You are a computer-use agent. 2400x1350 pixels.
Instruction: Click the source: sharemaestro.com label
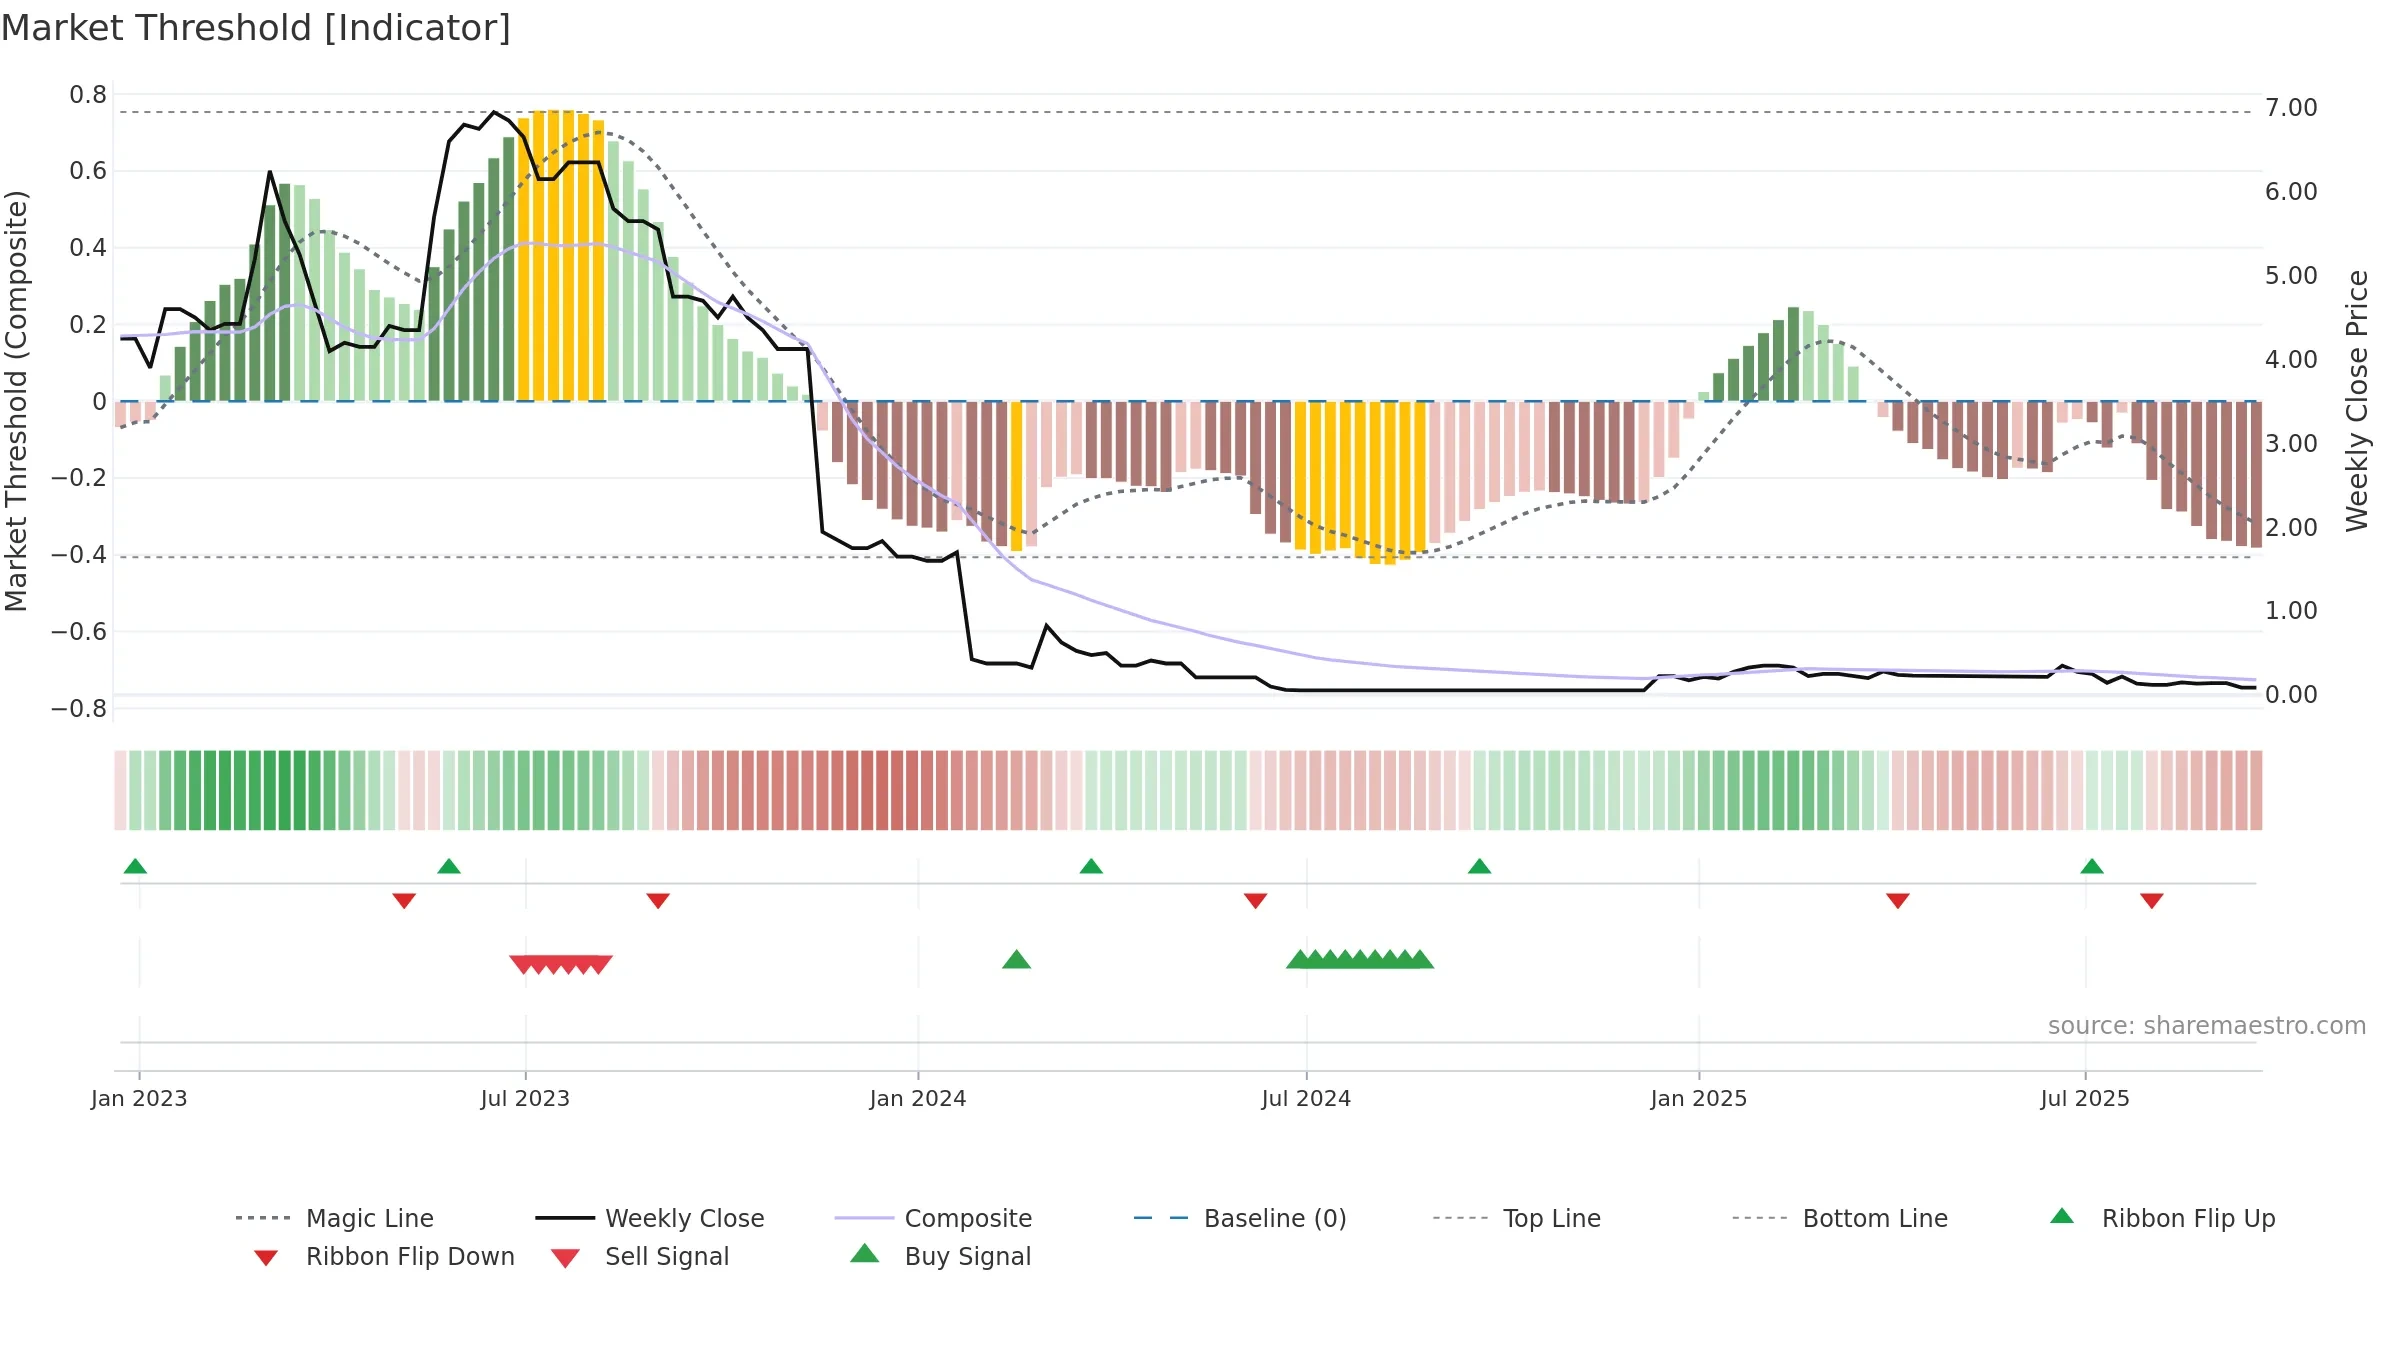pyautogui.click(x=2207, y=1026)
